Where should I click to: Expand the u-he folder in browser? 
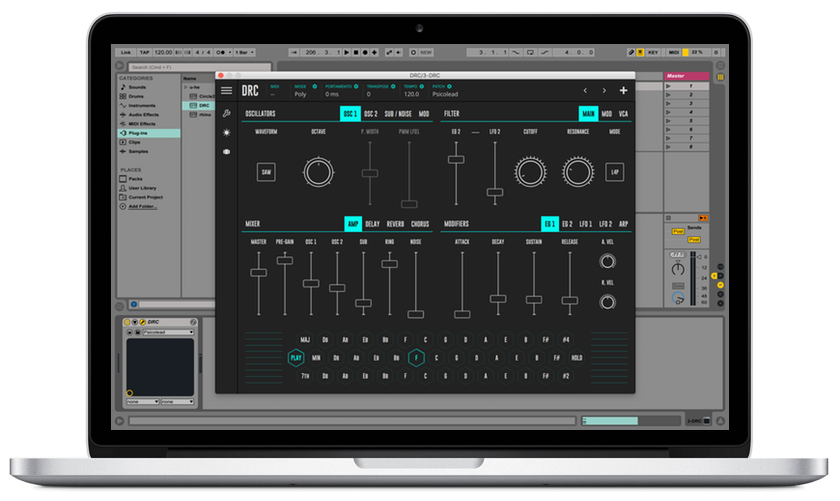pos(186,87)
